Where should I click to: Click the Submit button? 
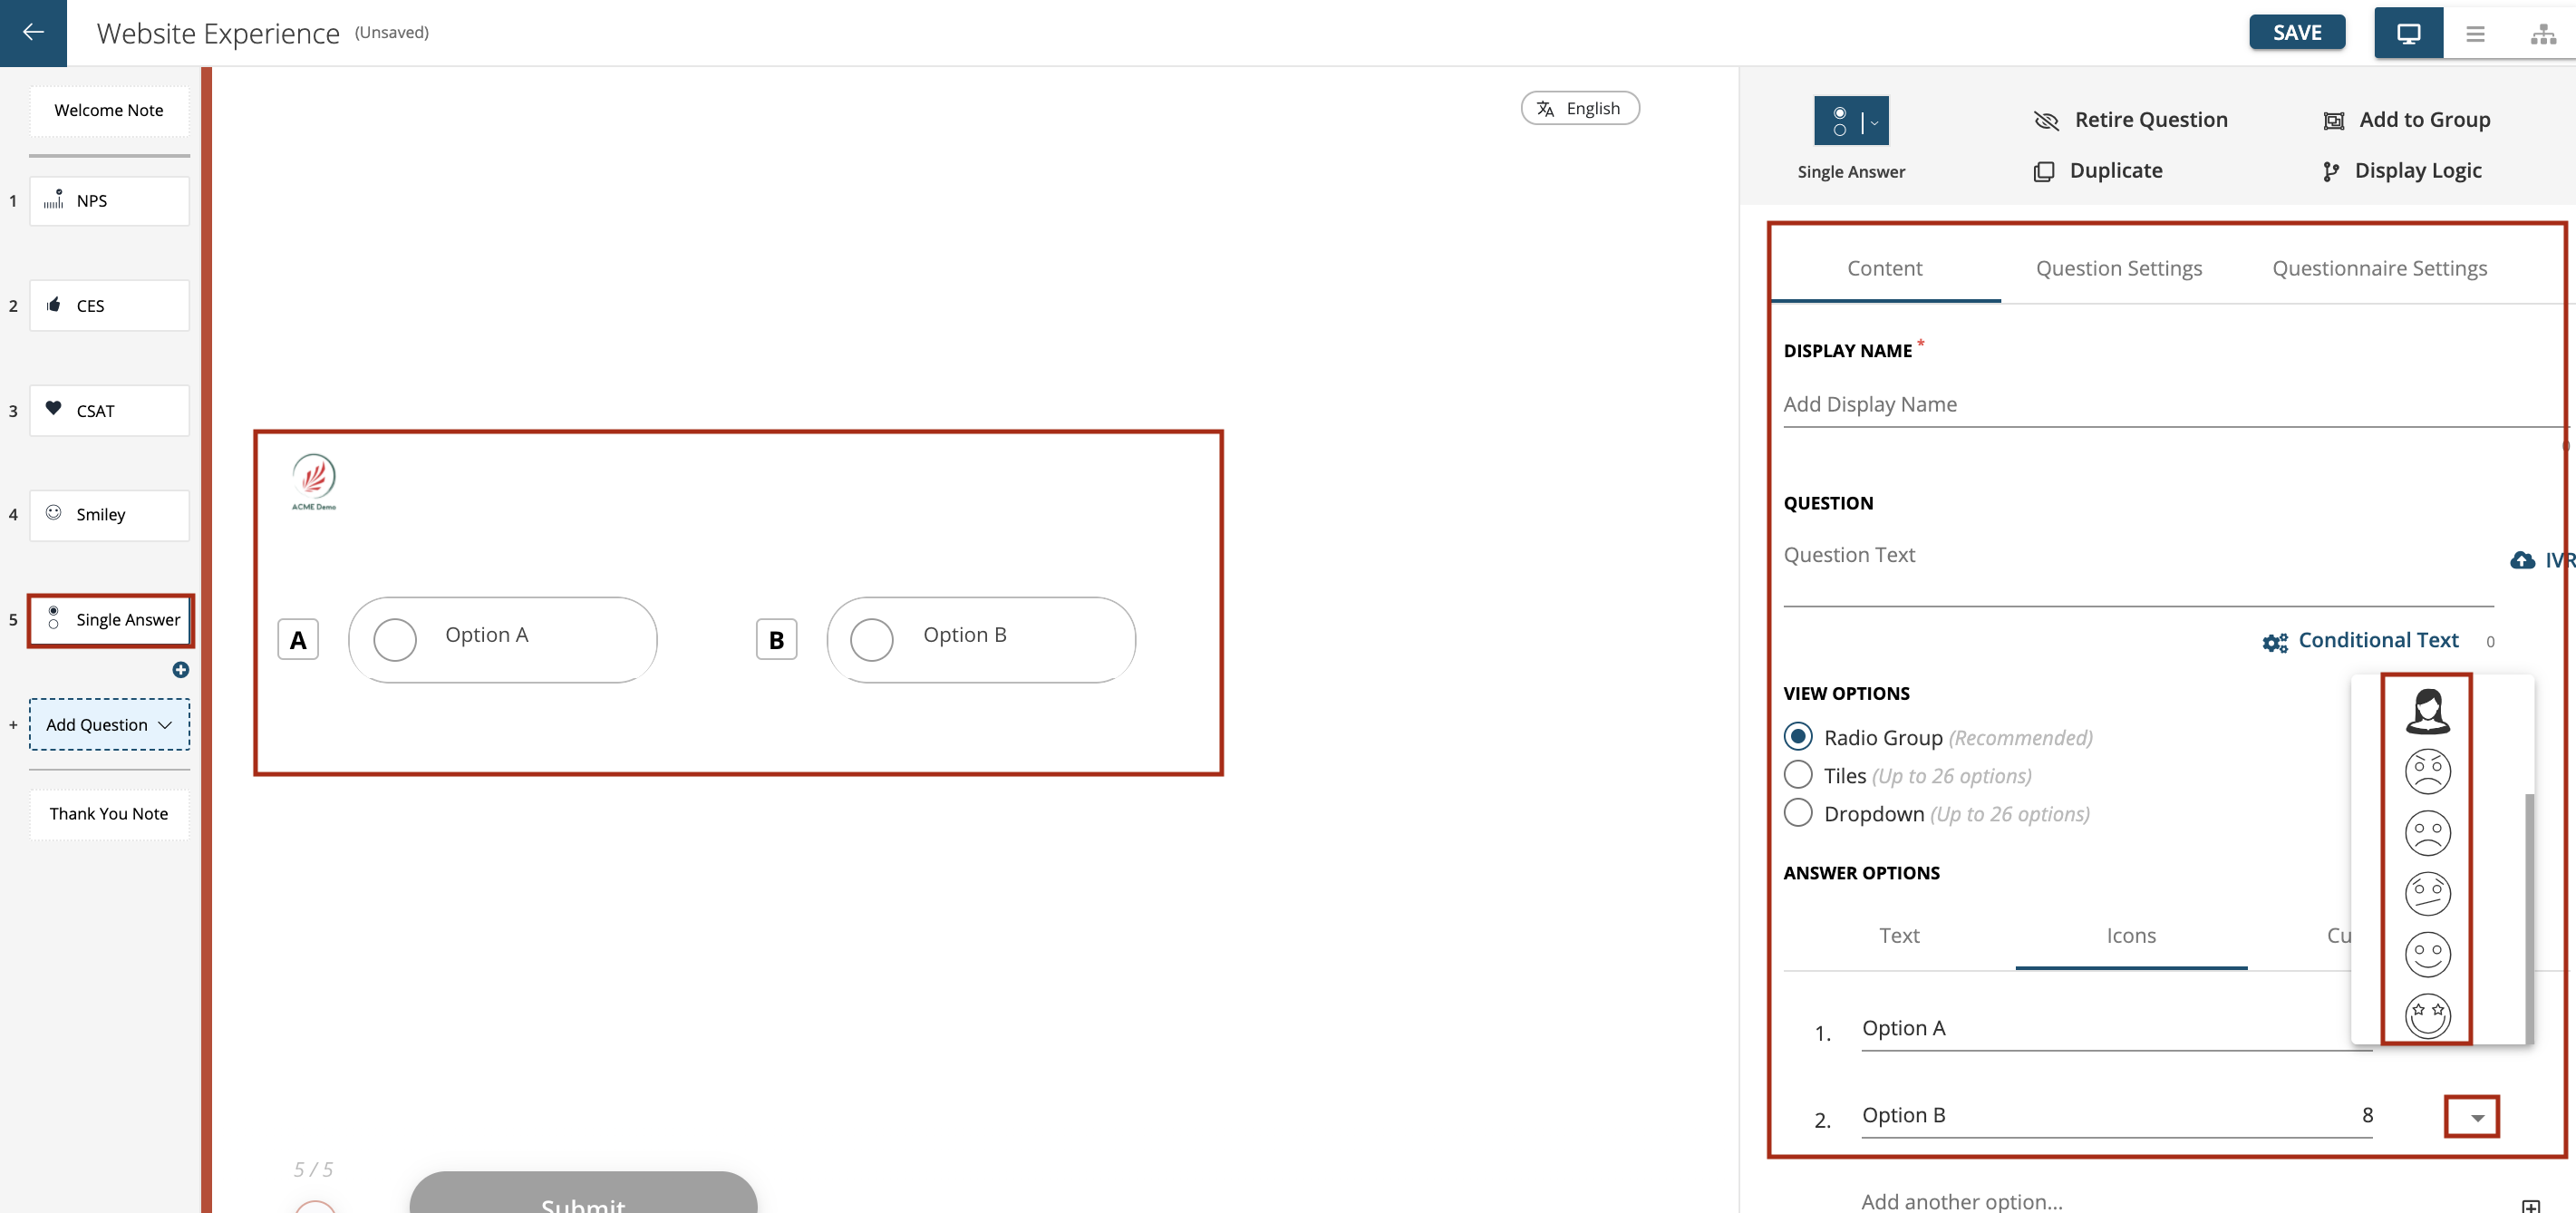[x=583, y=1193]
